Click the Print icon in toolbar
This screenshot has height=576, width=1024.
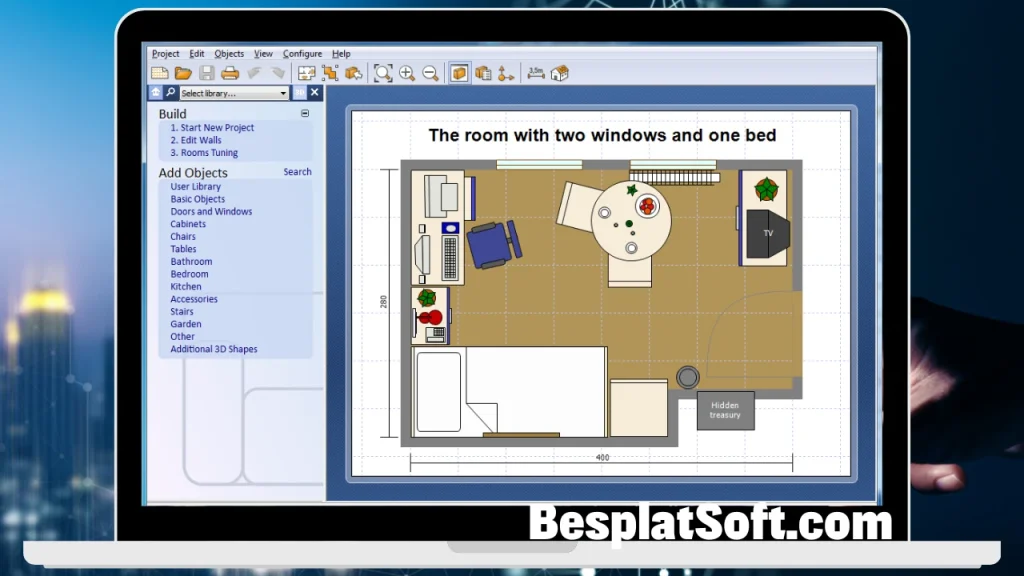230,73
